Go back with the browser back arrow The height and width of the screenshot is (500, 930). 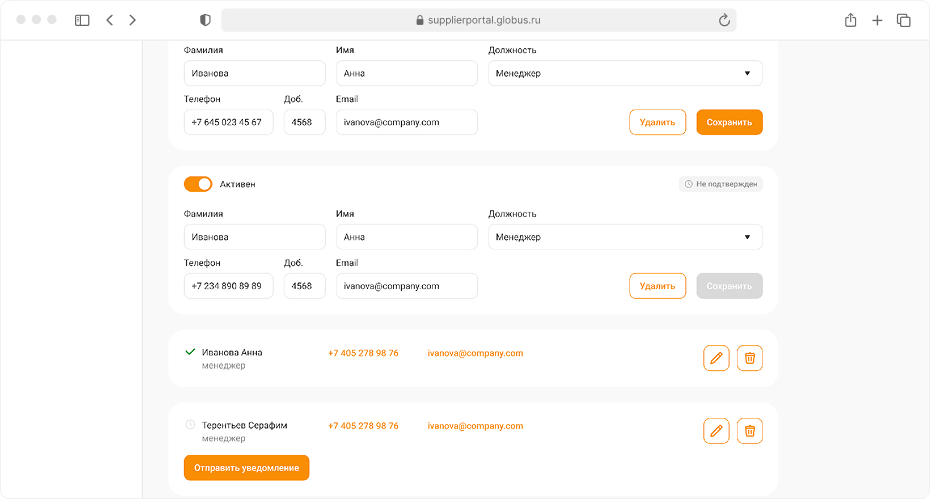point(110,20)
